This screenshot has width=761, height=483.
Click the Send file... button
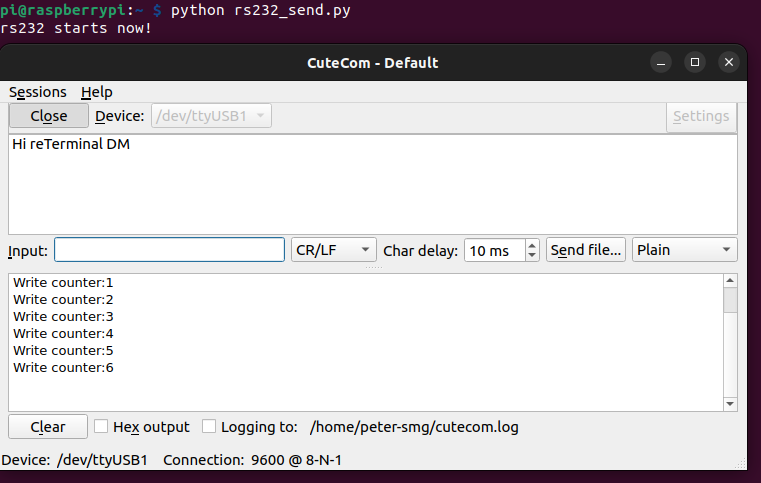(587, 250)
